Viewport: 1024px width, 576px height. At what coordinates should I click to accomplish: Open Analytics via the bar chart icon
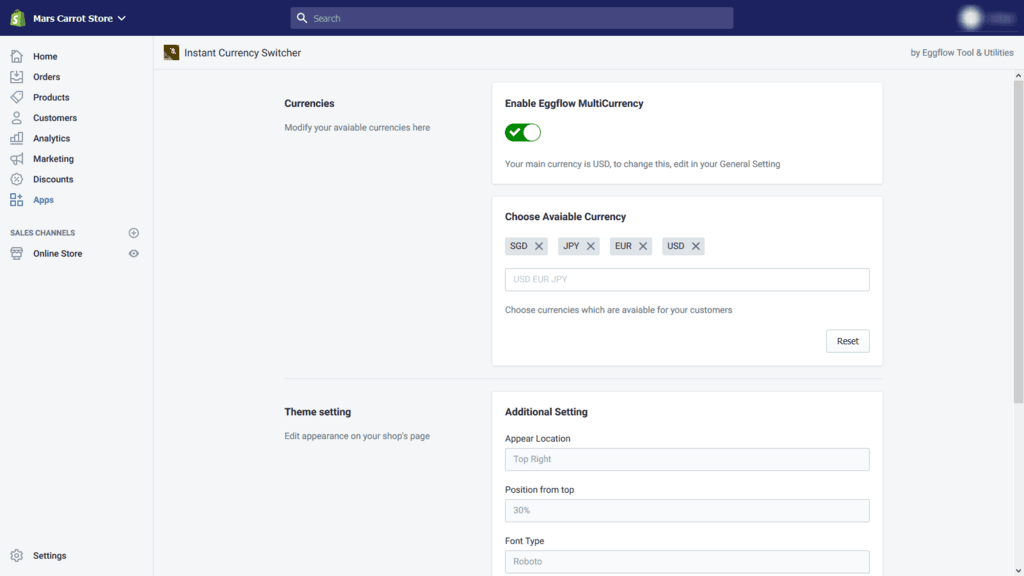click(x=16, y=138)
